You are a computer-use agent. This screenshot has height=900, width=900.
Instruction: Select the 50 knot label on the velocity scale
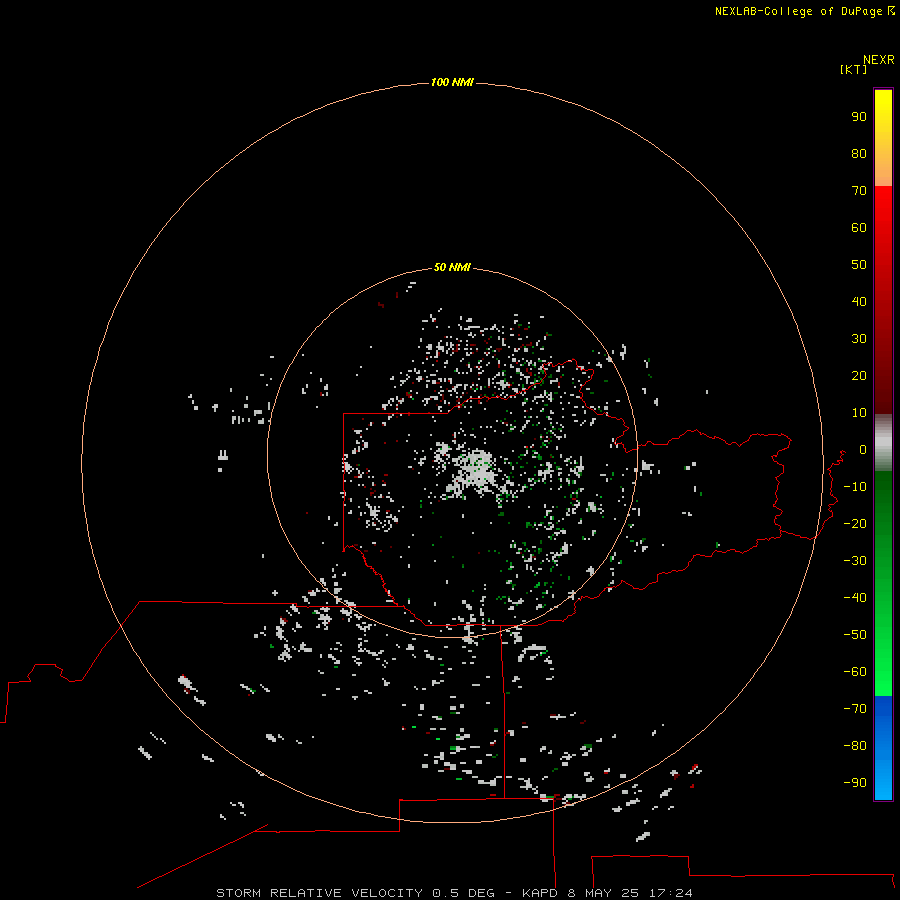[x=859, y=265]
